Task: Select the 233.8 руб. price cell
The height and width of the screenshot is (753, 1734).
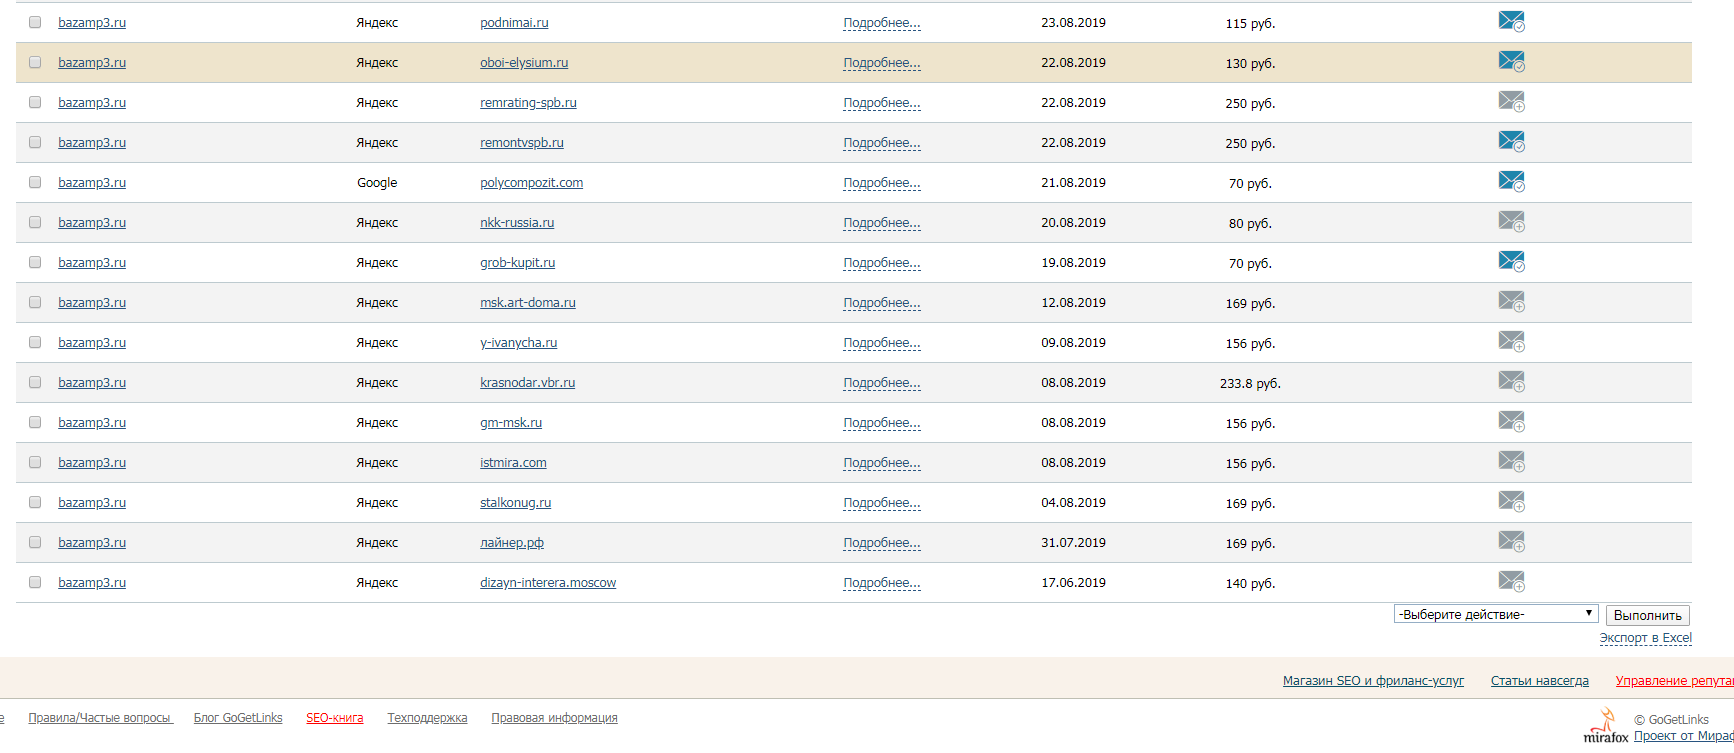Action: click(1250, 383)
